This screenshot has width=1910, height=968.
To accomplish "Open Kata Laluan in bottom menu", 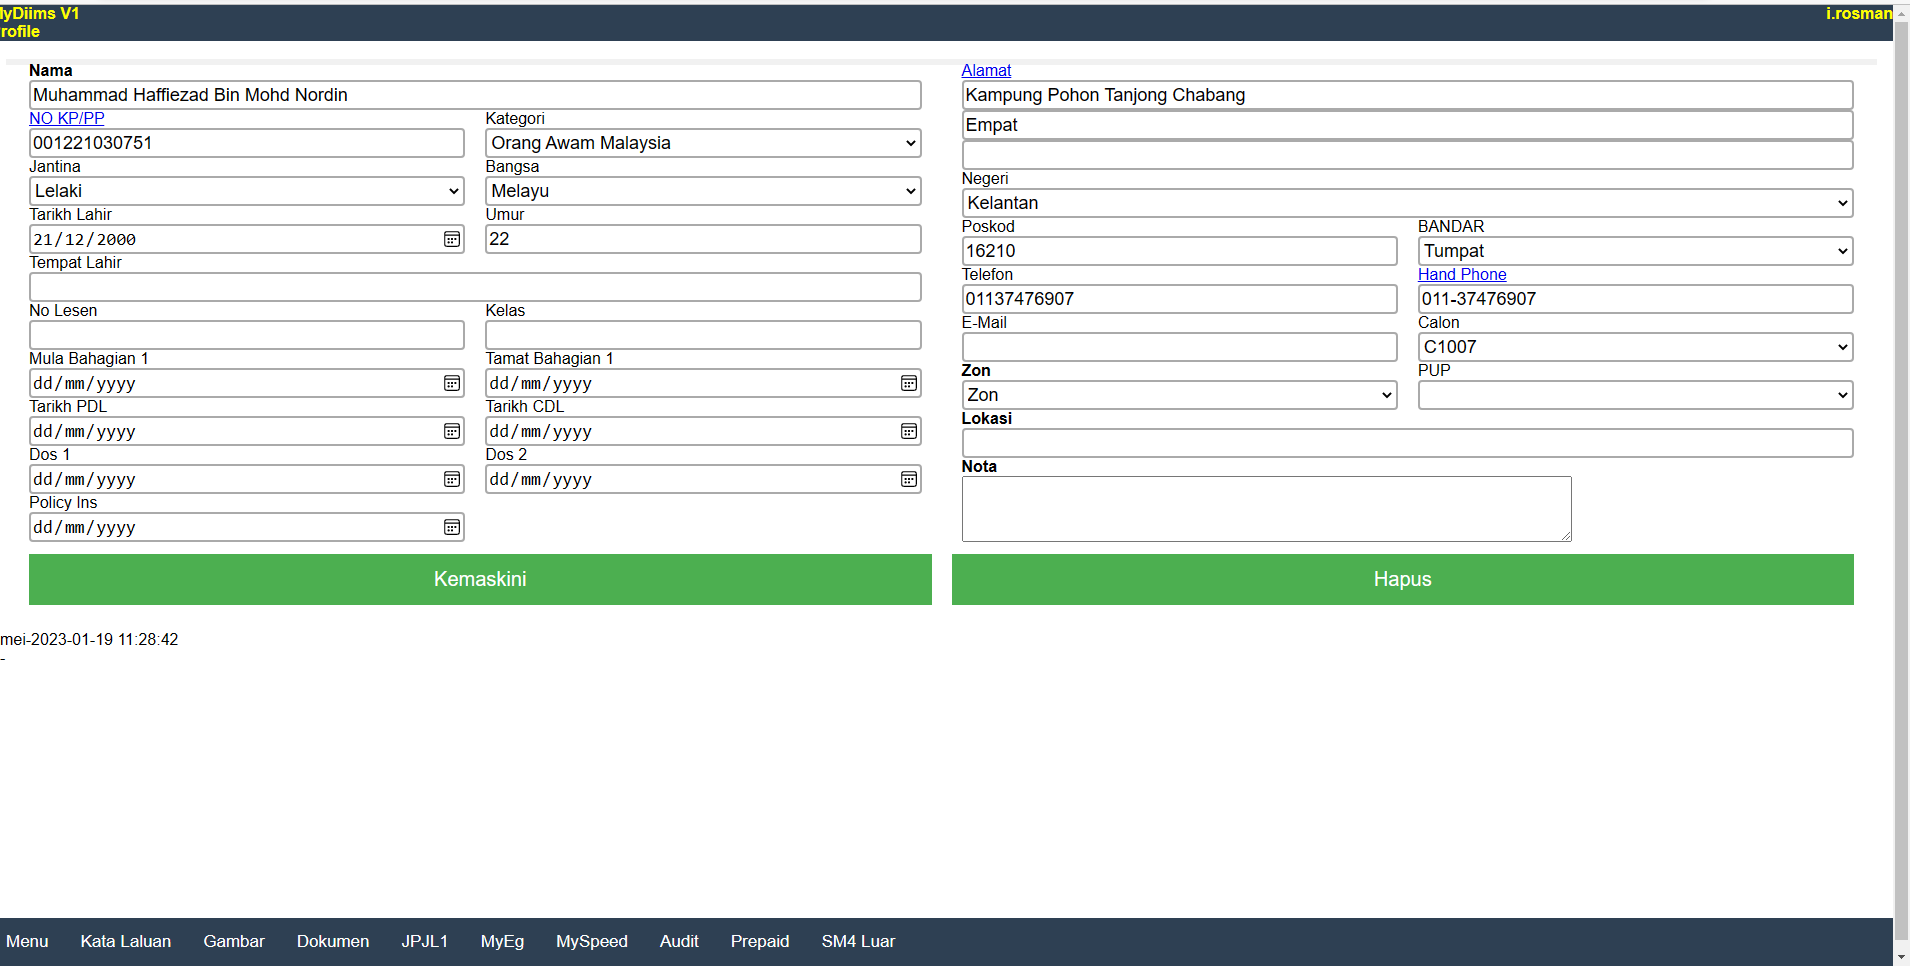I will [x=126, y=941].
